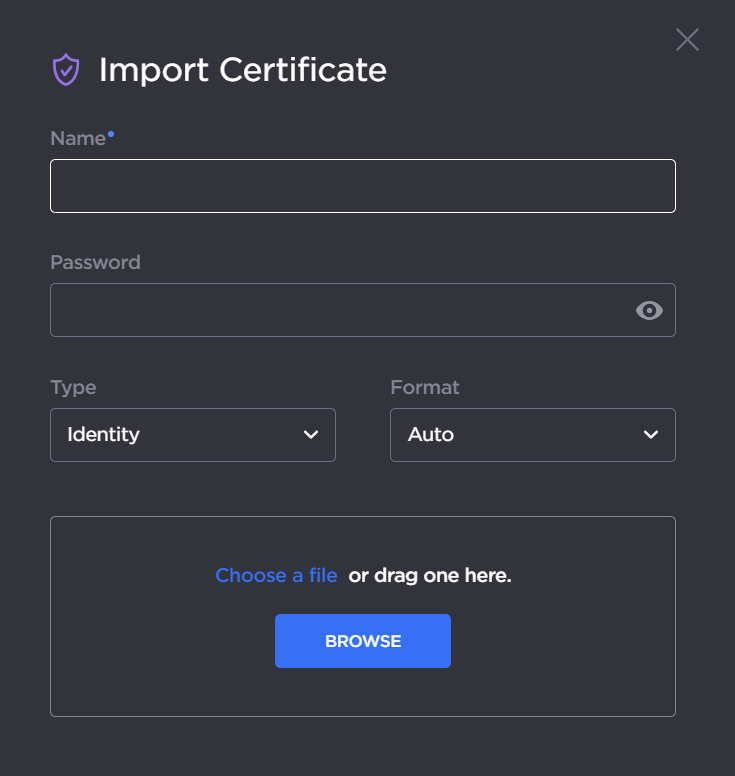Click the Import Certificate title text

point(242,70)
